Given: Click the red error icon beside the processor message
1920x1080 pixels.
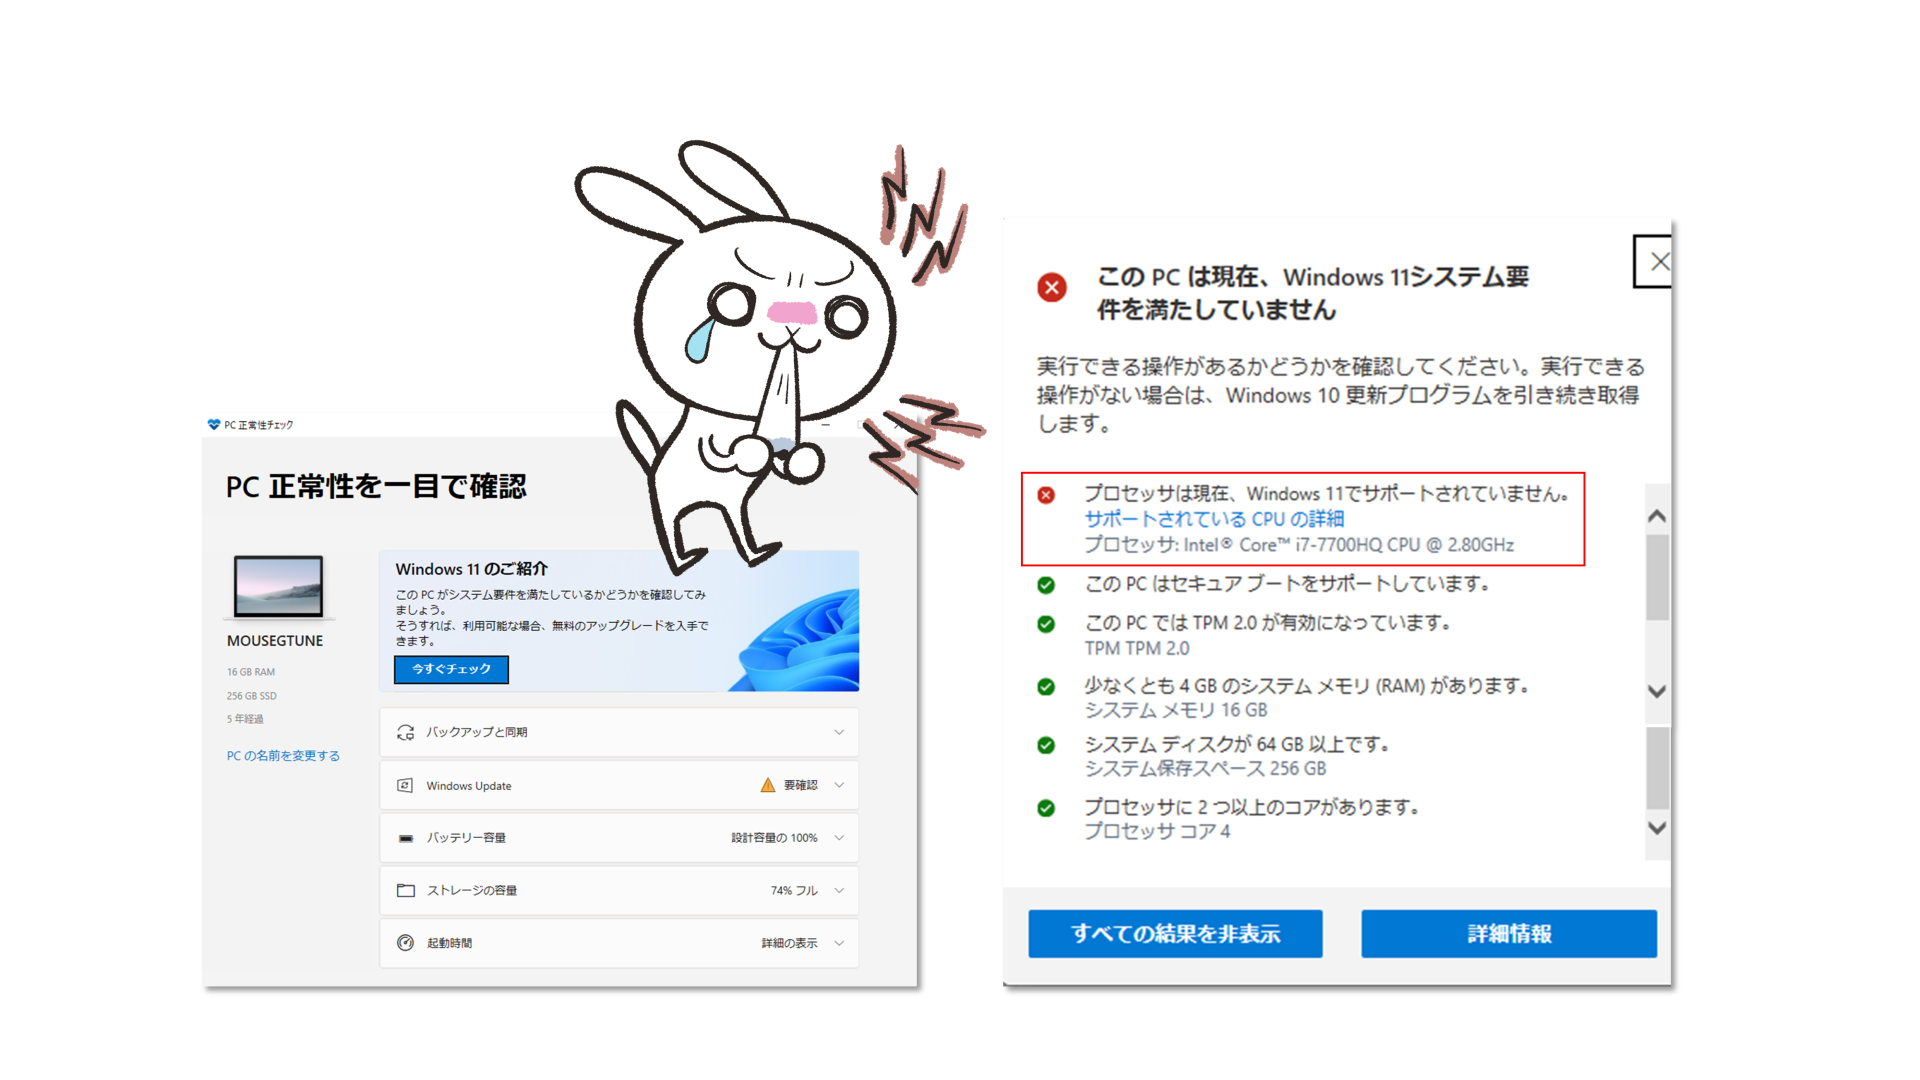Looking at the screenshot, I should (x=1046, y=495).
